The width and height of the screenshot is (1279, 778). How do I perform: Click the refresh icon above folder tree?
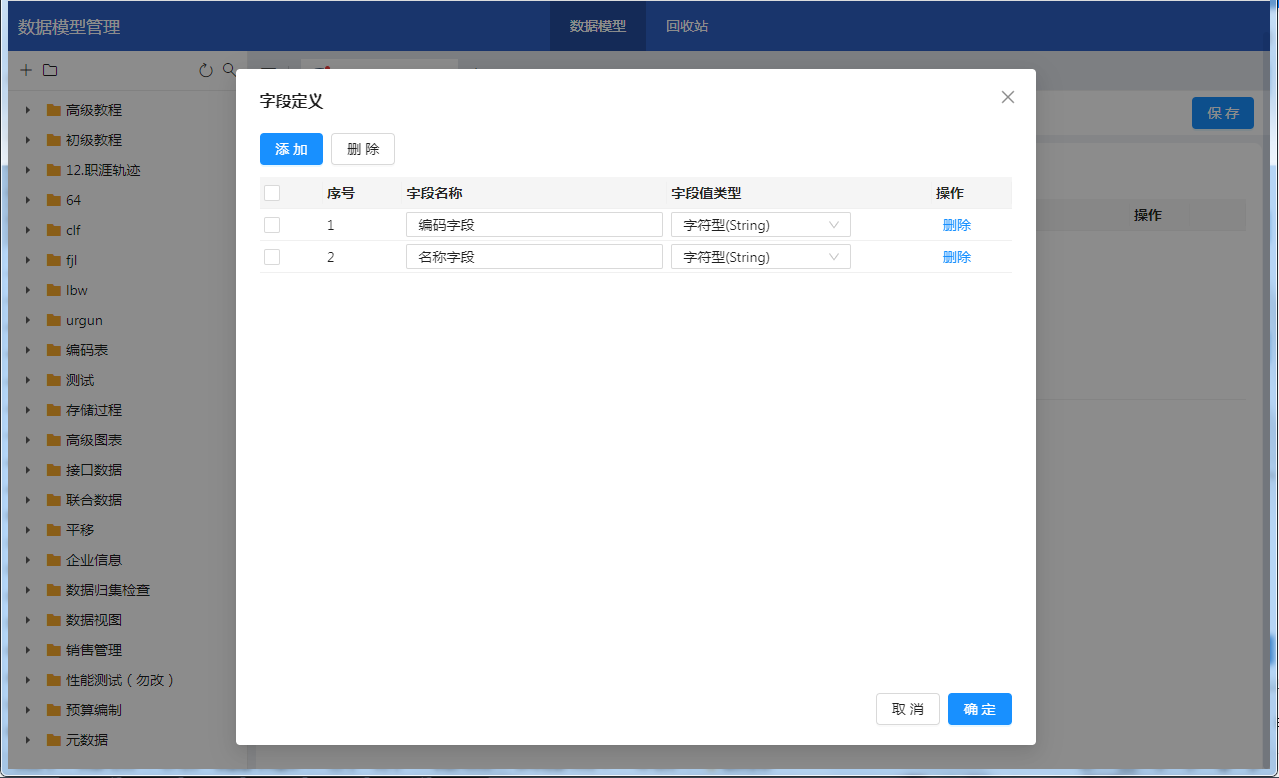tap(206, 70)
